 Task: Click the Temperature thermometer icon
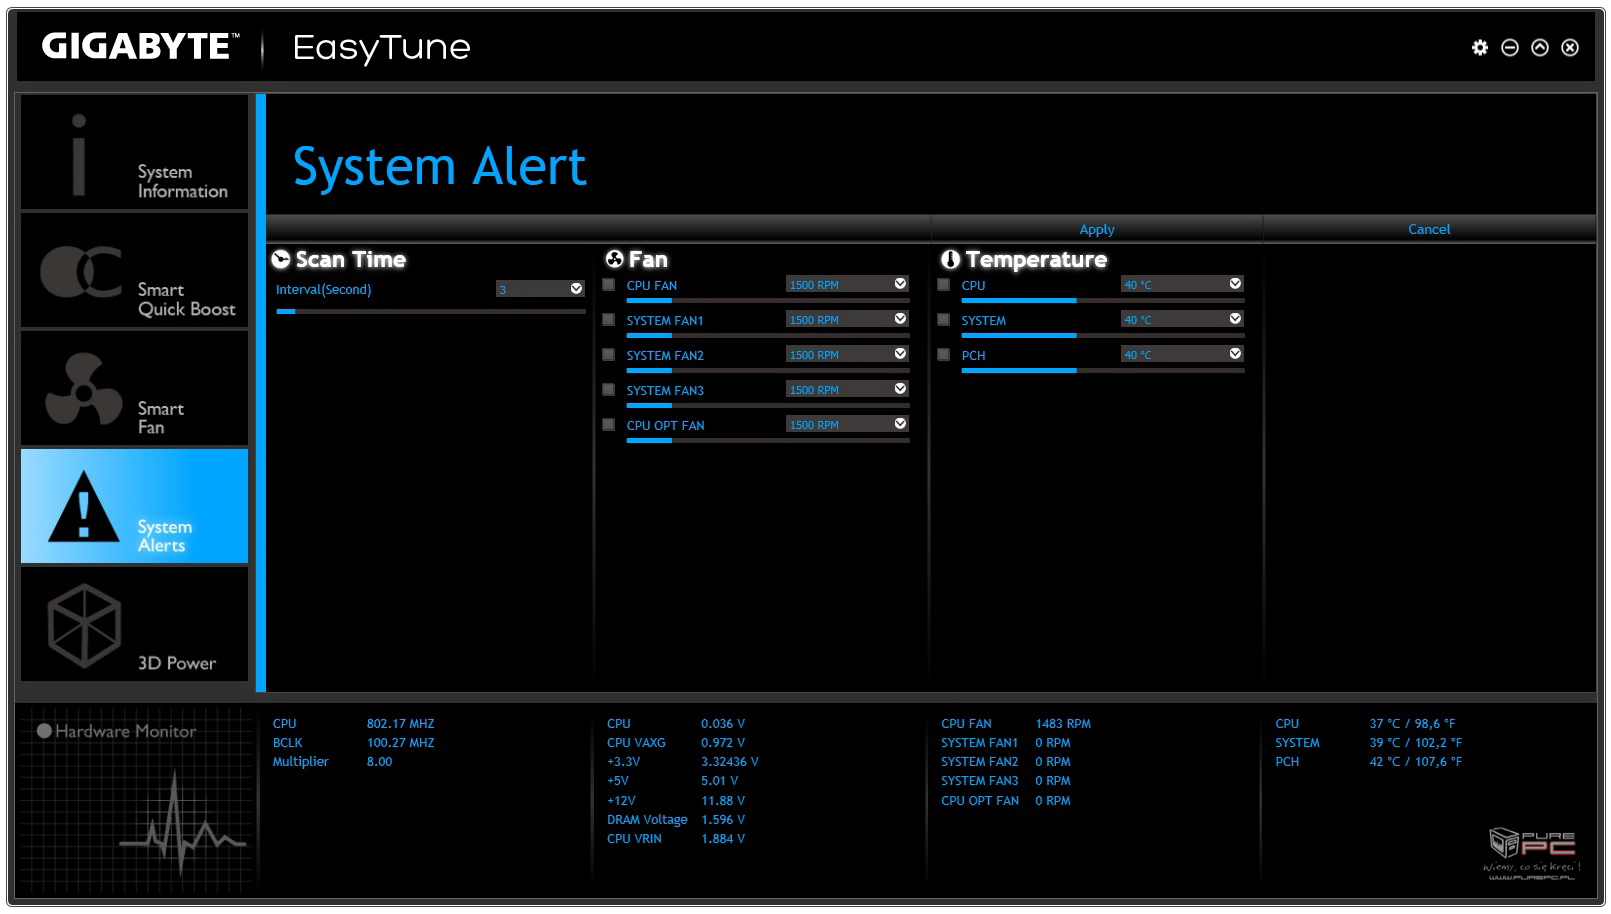[950, 259]
